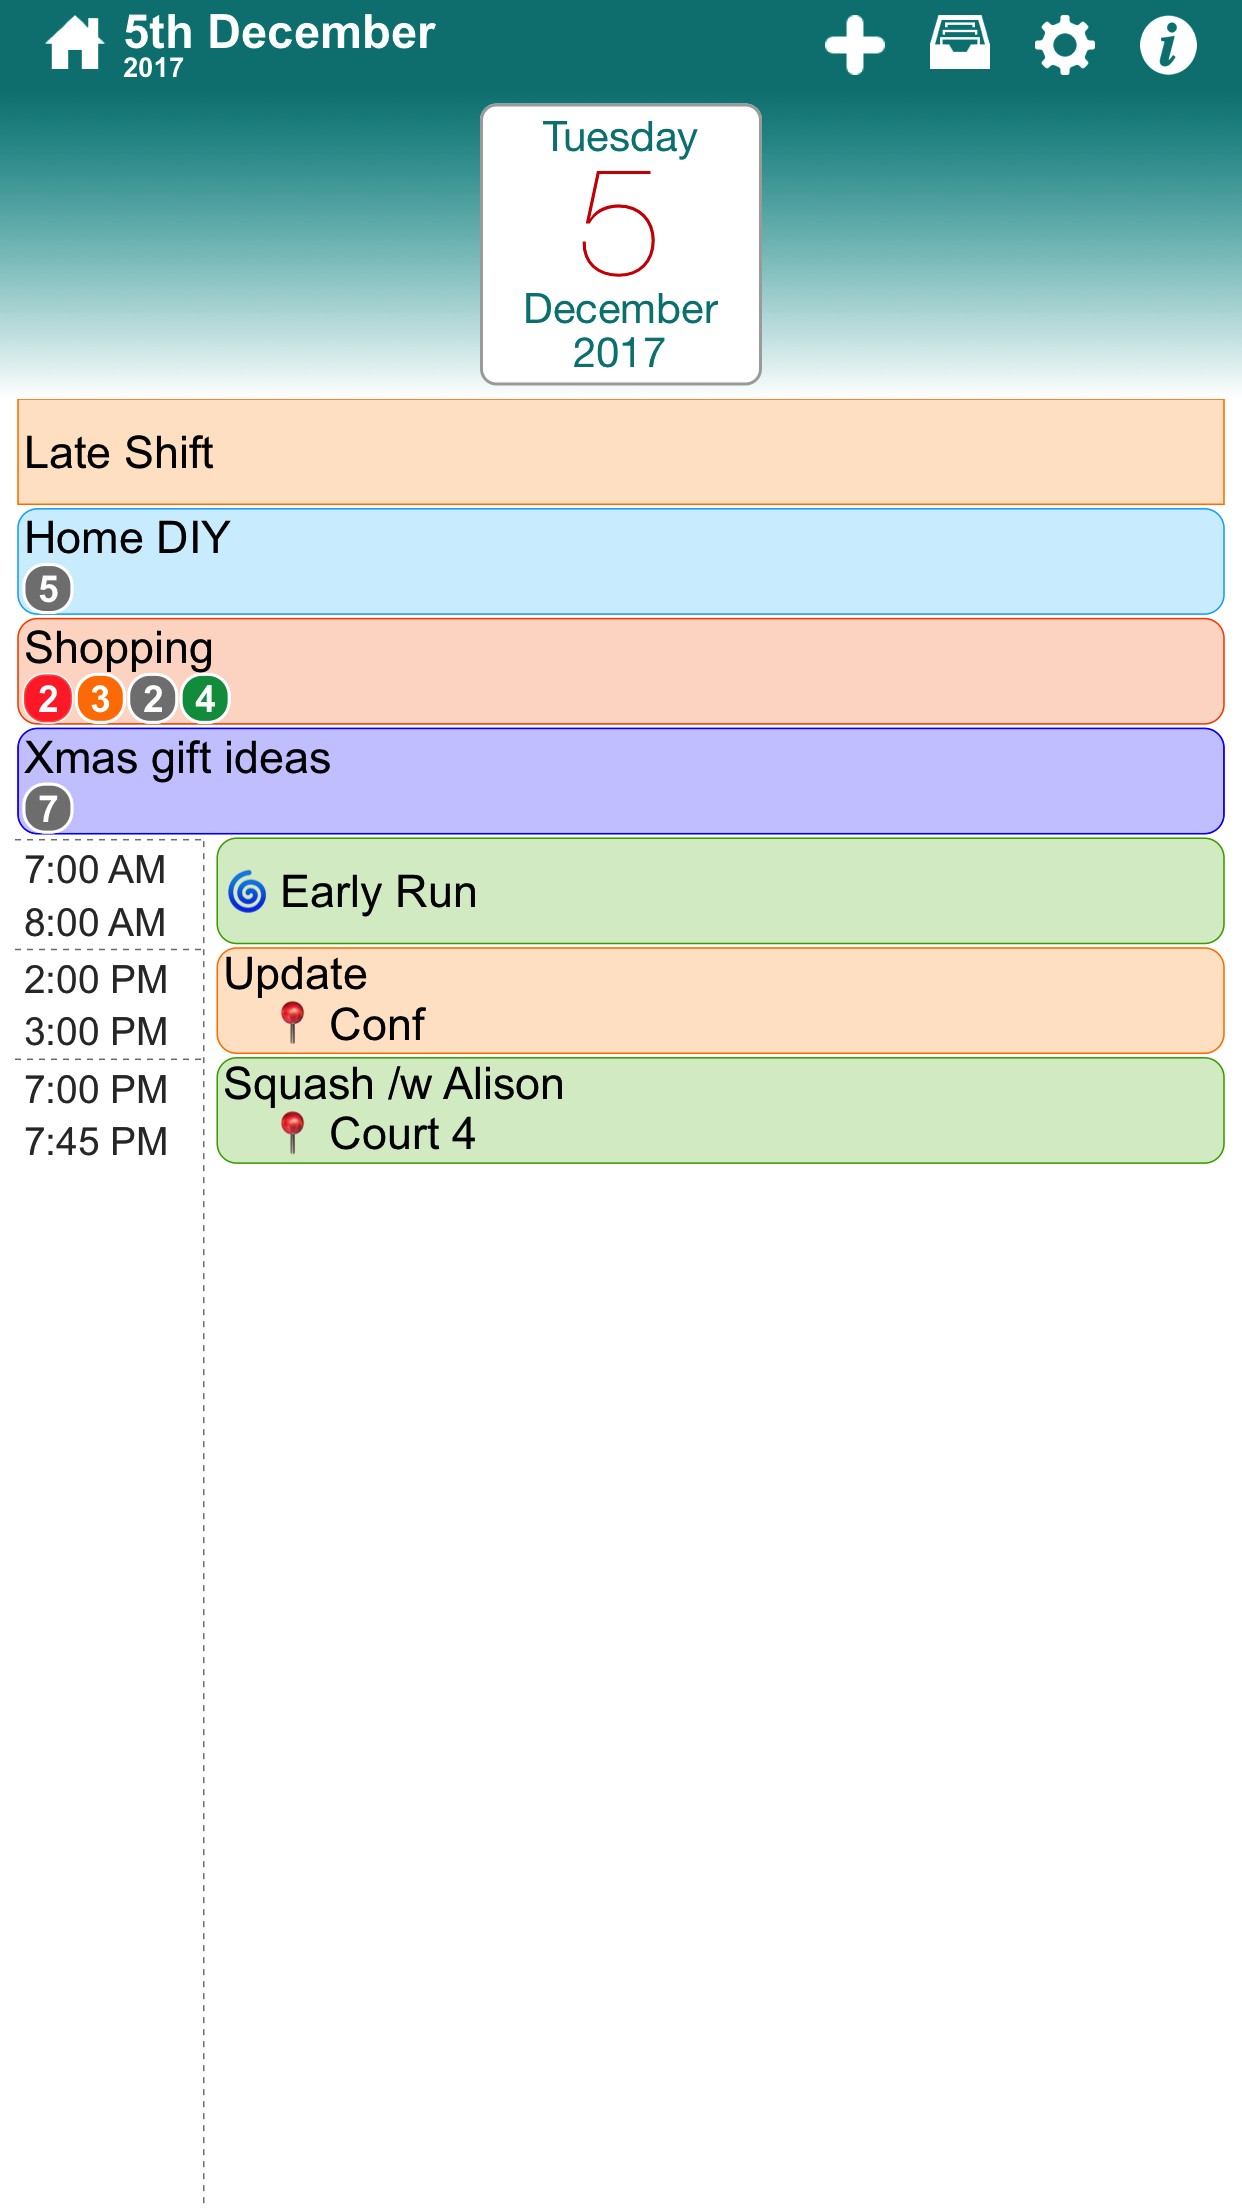Tap the gray 5 badge under Home DIY
This screenshot has height=2208, width=1242.
click(x=48, y=589)
